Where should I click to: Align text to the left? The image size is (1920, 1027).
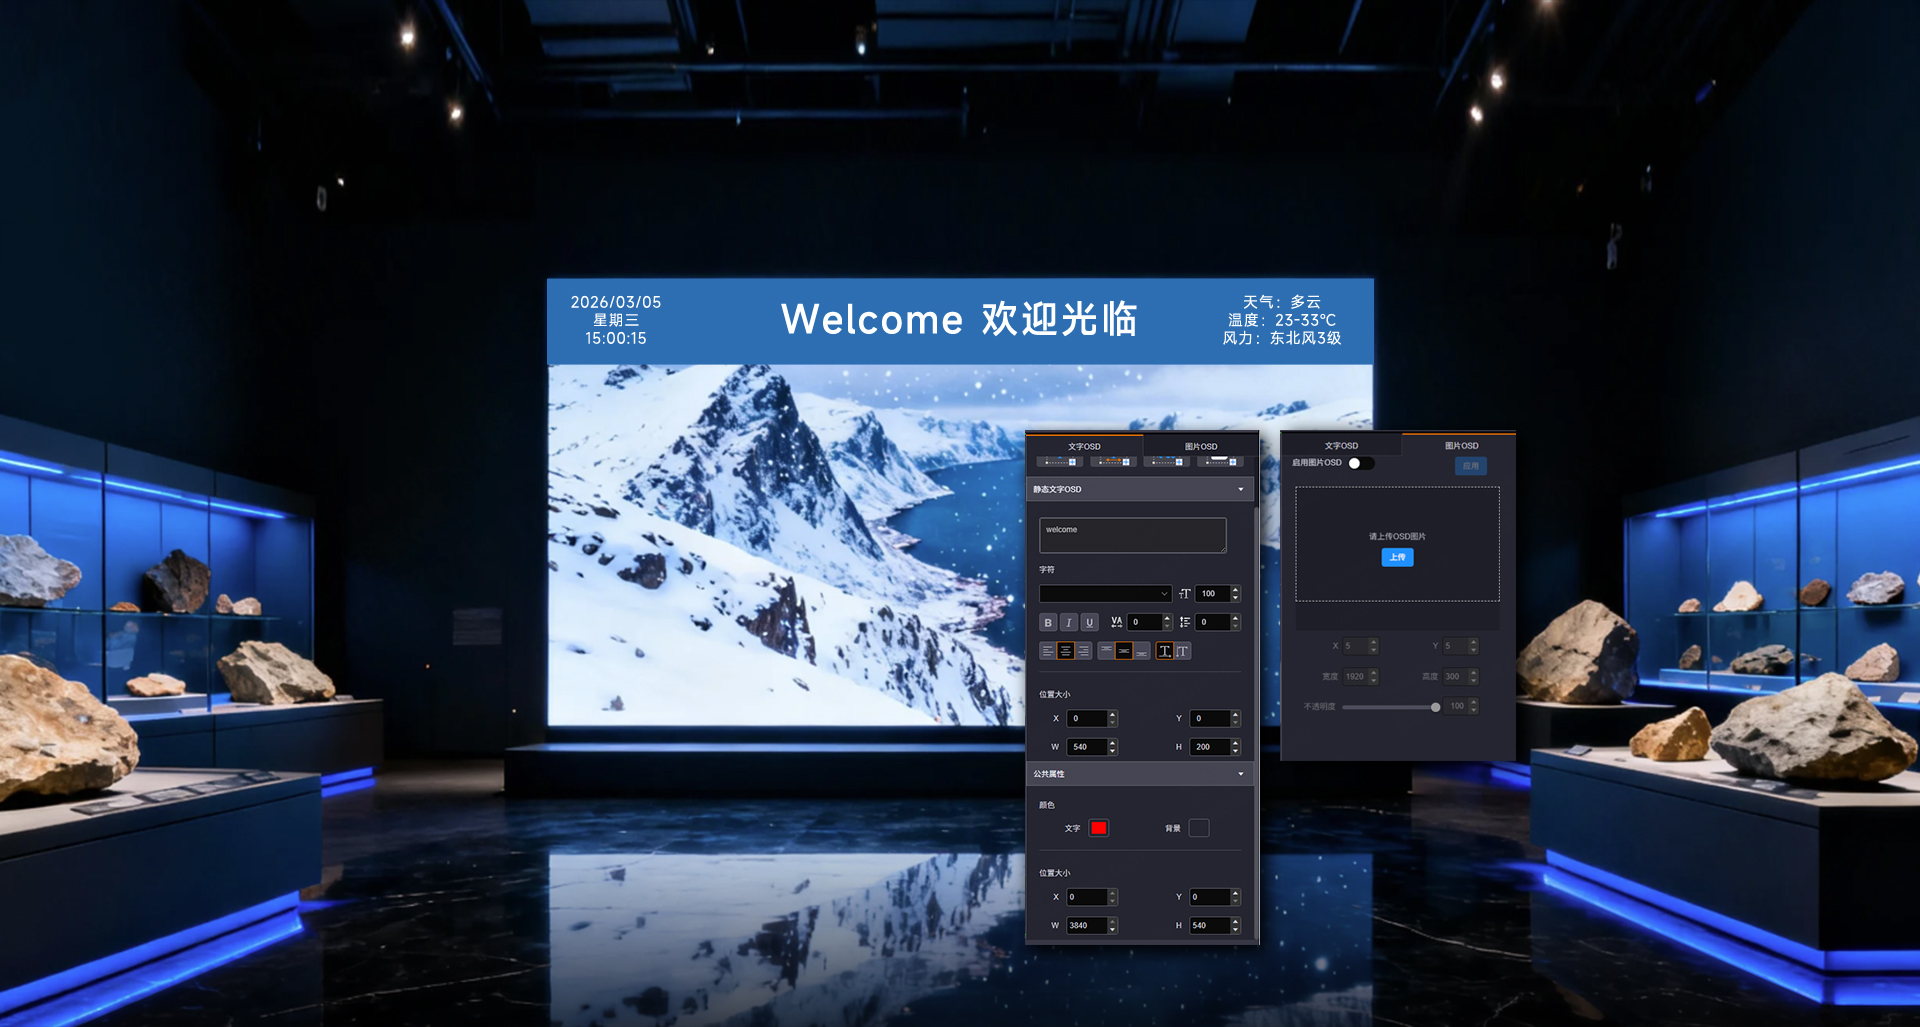click(x=1047, y=651)
